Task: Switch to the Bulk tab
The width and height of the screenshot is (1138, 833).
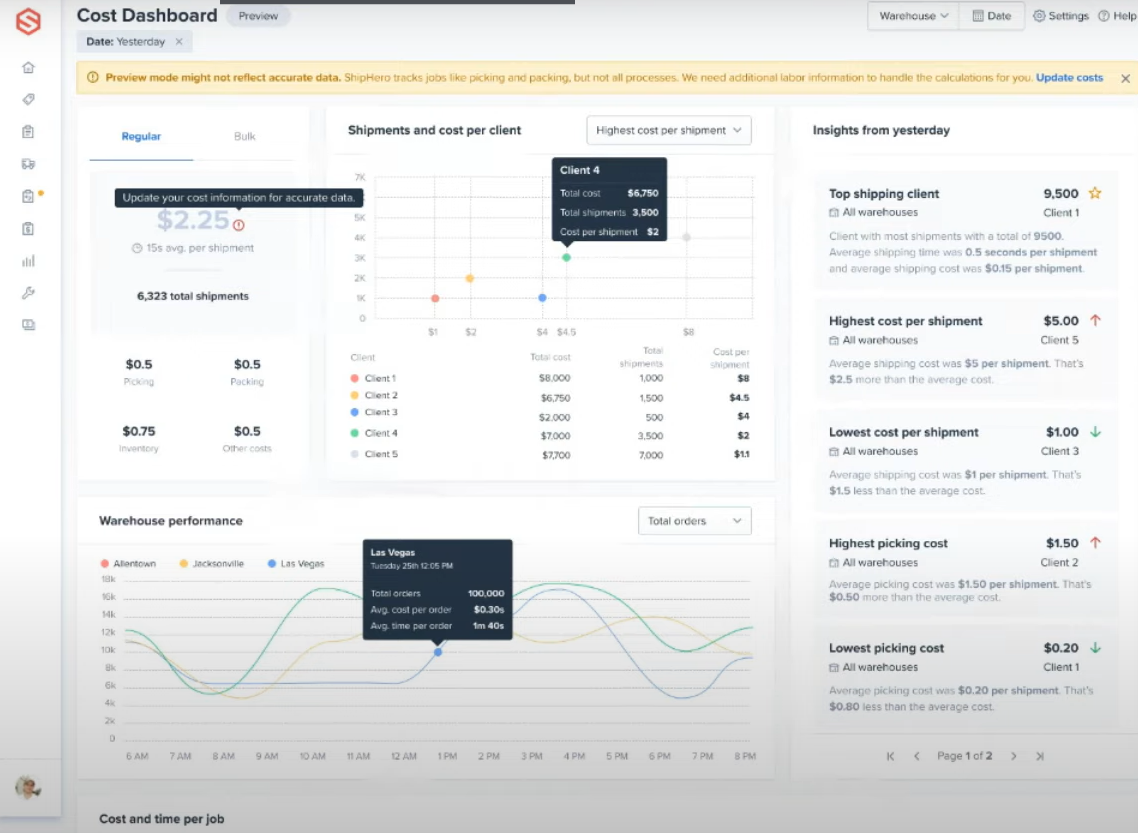Action: [245, 136]
